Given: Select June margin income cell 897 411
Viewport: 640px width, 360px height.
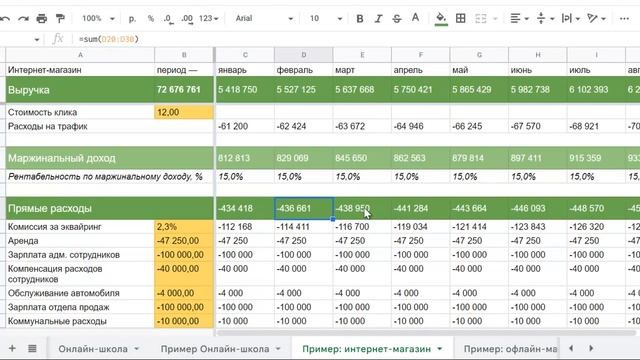Looking at the screenshot, I should click(538, 158).
